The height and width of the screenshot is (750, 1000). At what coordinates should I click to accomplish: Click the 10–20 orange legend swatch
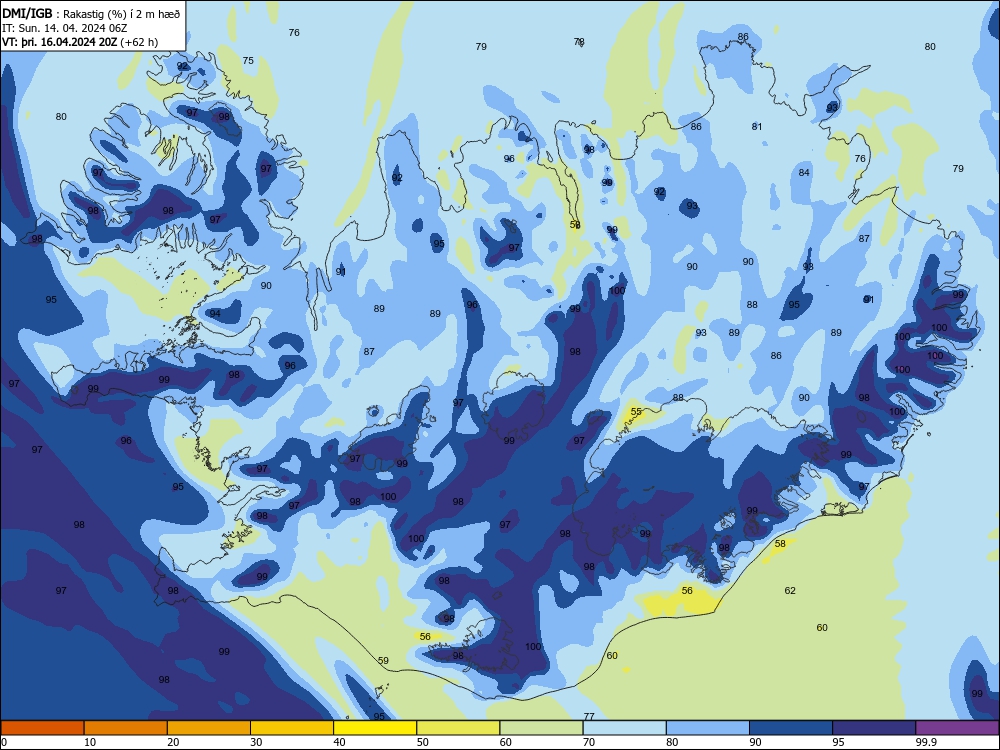[x=126, y=728]
